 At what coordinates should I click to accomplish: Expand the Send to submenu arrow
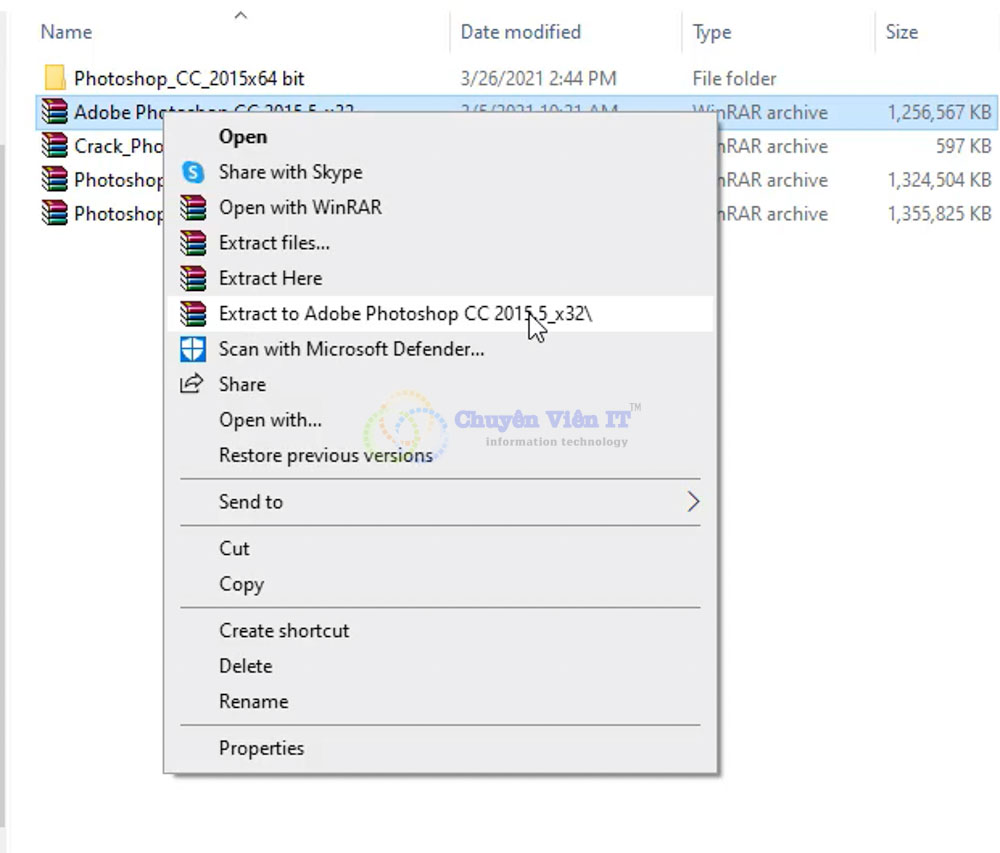click(x=693, y=502)
